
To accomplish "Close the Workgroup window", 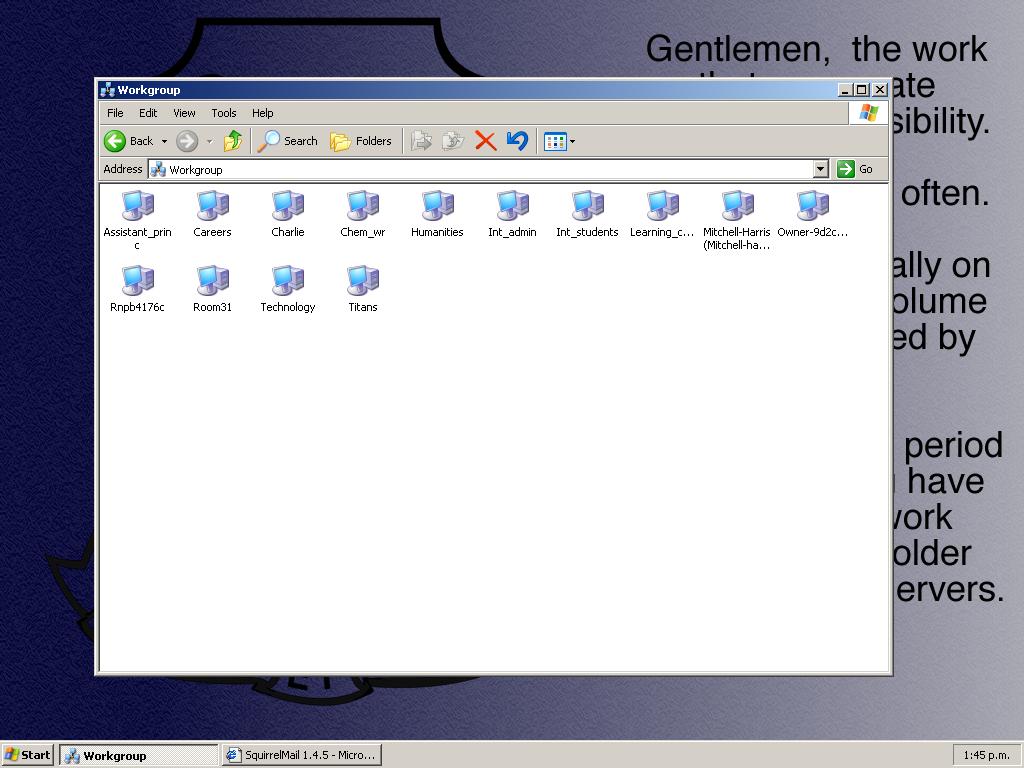I will [x=880, y=90].
